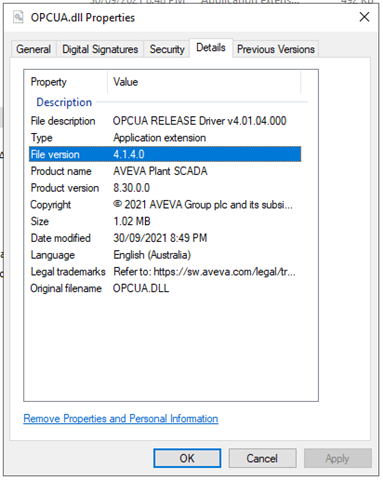The height and width of the screenshot is (480, 383).
Task: Open Remove Properties and Personal Information link
Action: (x=121, y=418)
